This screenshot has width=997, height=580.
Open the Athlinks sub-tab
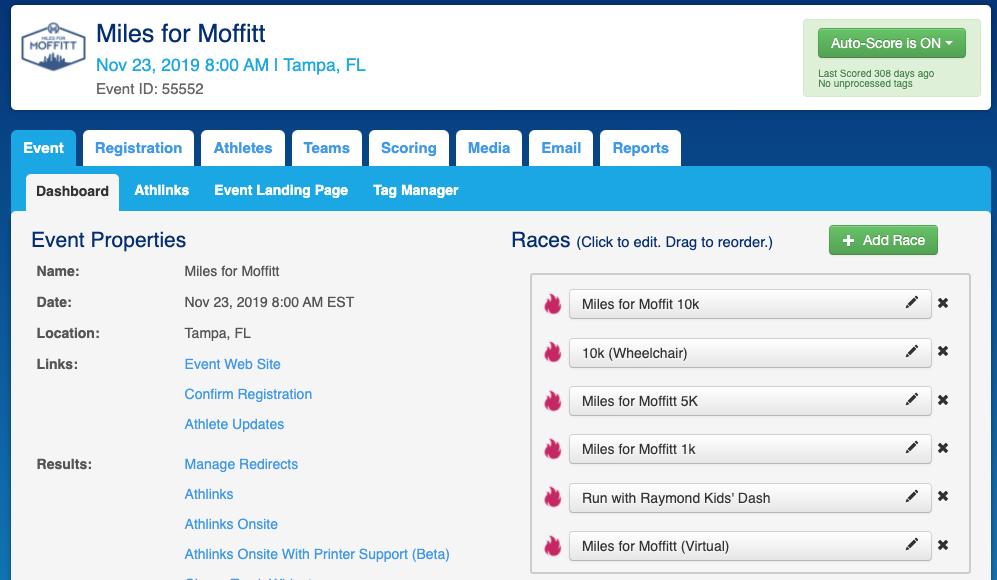tap(162, 190)
